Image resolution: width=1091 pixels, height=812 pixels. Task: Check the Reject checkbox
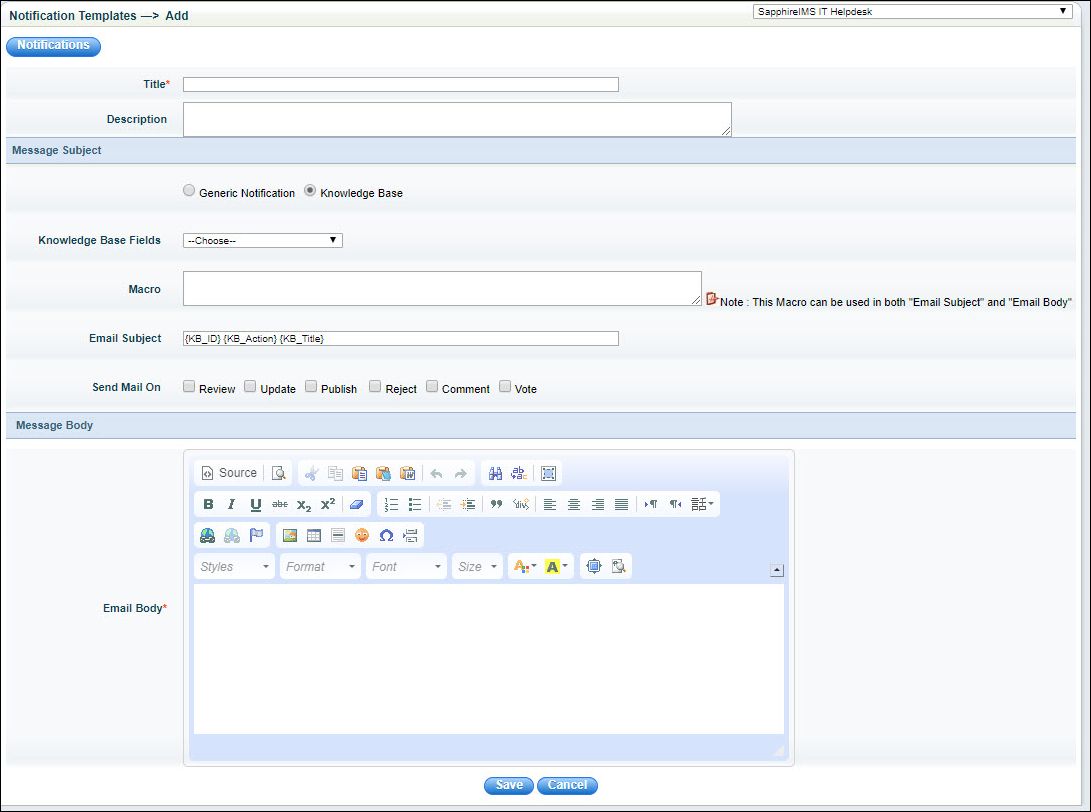375,386
